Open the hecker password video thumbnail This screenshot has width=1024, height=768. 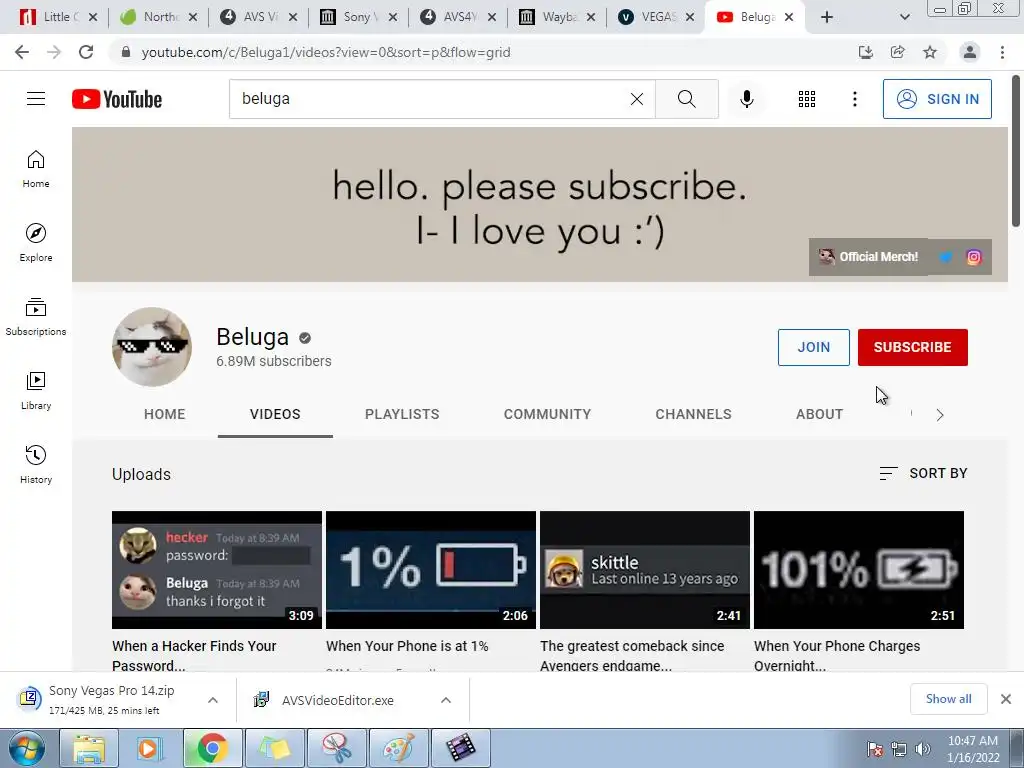click(x=217, y=570)
